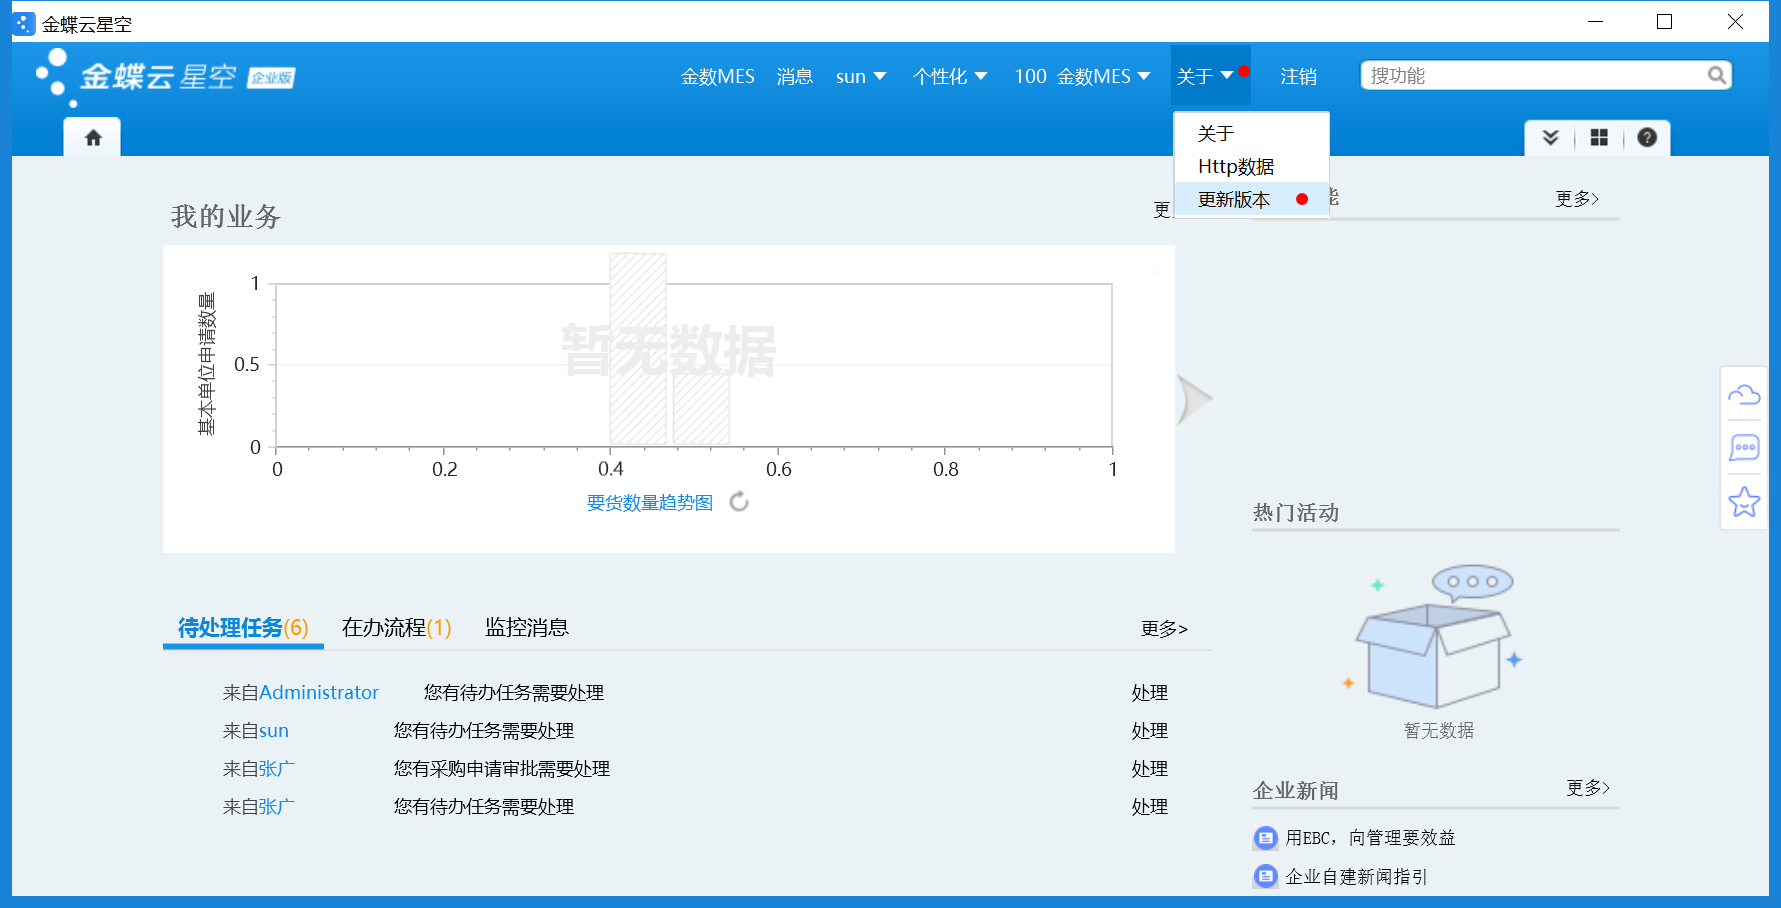
Task: Click 更多> at top right panel
Action: (1577, 199)
